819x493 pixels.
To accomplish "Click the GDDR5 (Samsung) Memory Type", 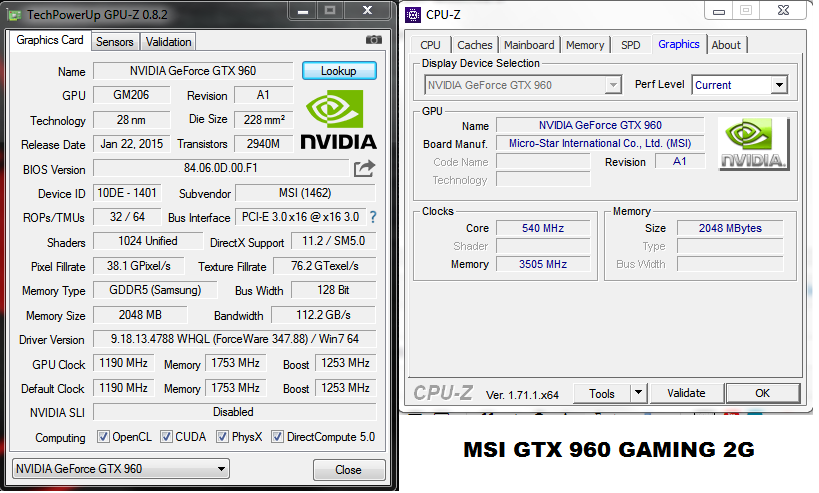I will pos(155,290).
